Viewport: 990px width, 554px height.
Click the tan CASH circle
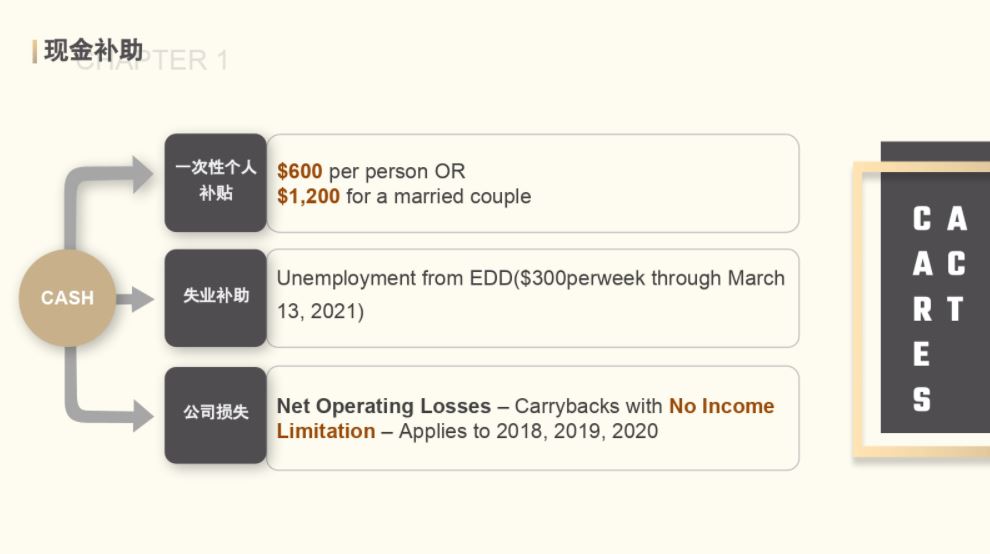click(67, 298)
